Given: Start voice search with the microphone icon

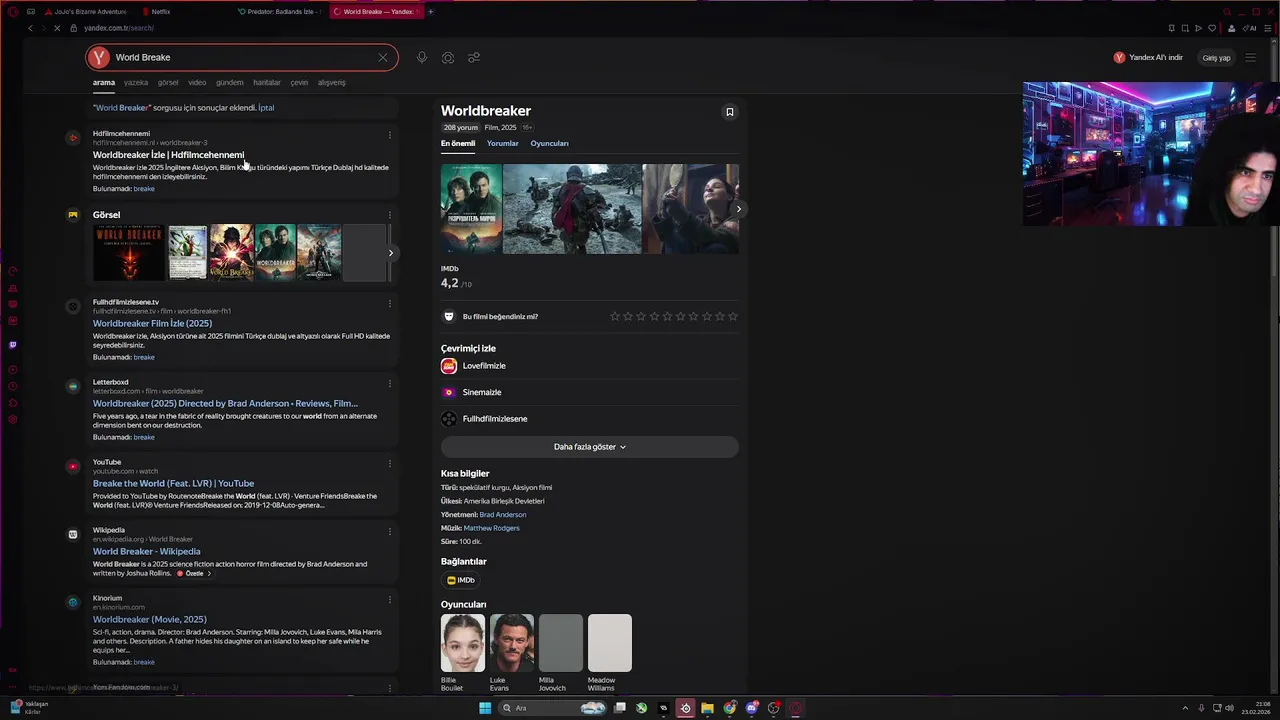Looking at the screenshot, I should [422, 58].
